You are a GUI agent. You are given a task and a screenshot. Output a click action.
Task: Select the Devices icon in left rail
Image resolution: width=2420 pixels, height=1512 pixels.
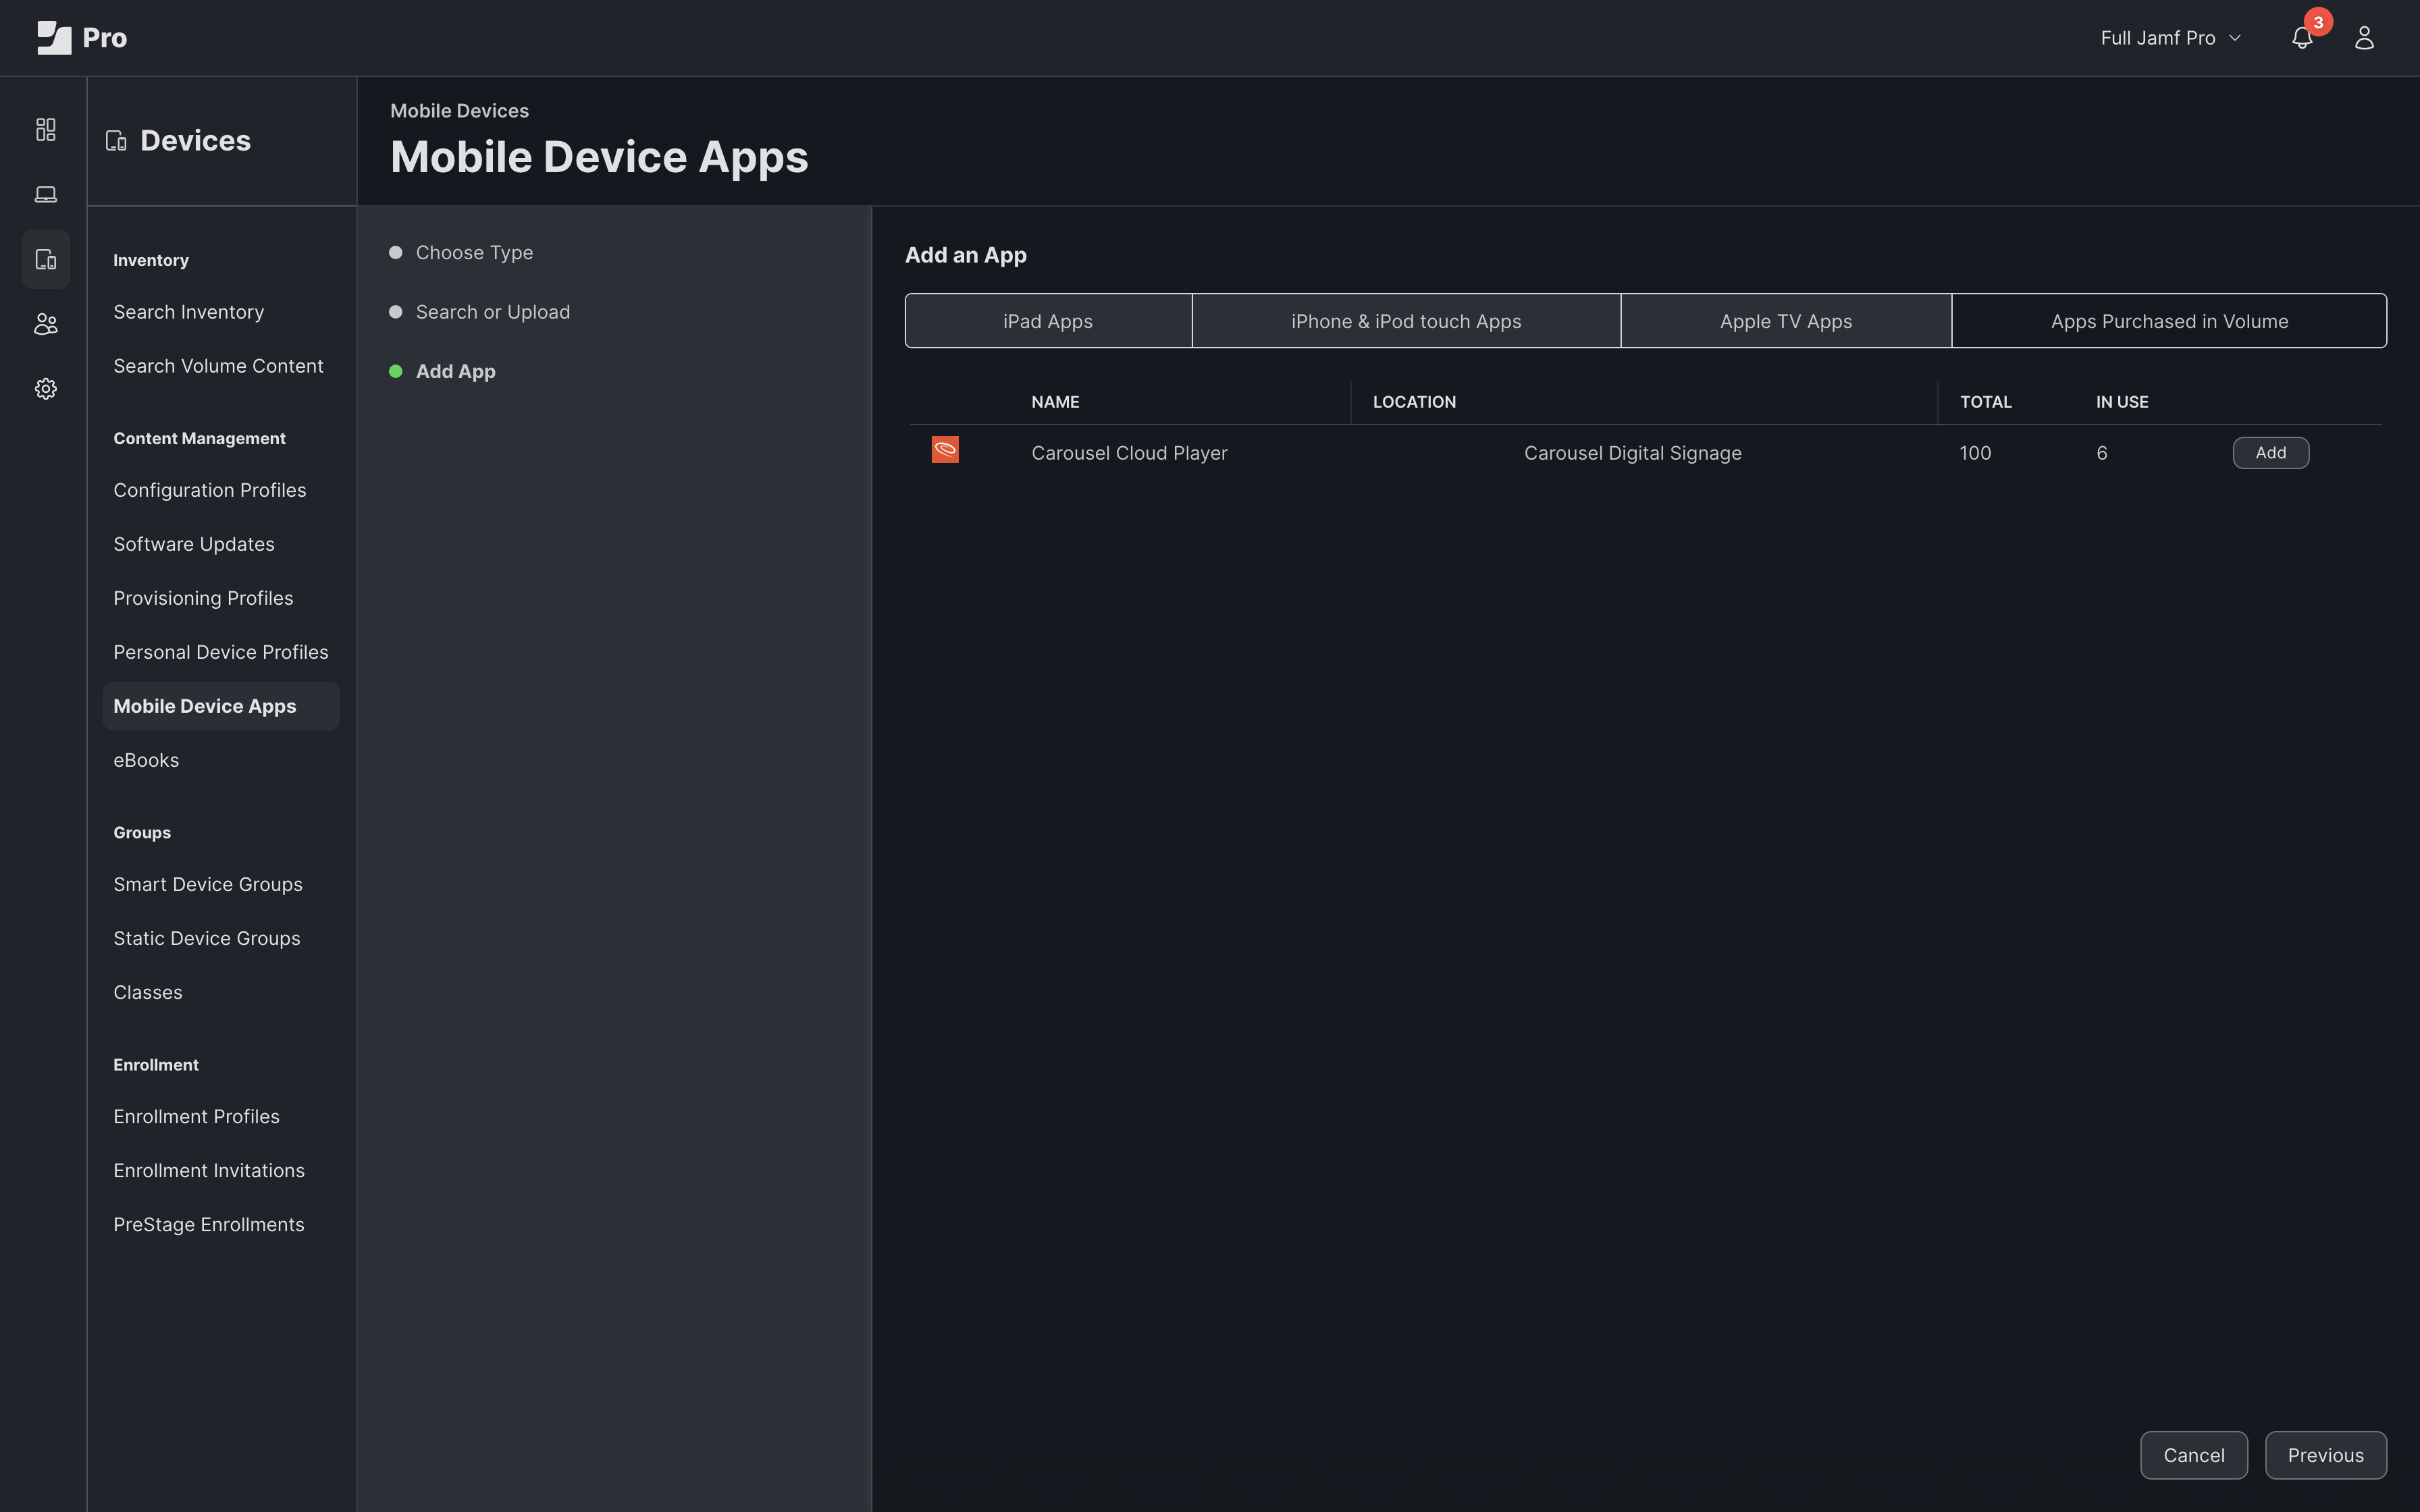click(x=46, y=259)
